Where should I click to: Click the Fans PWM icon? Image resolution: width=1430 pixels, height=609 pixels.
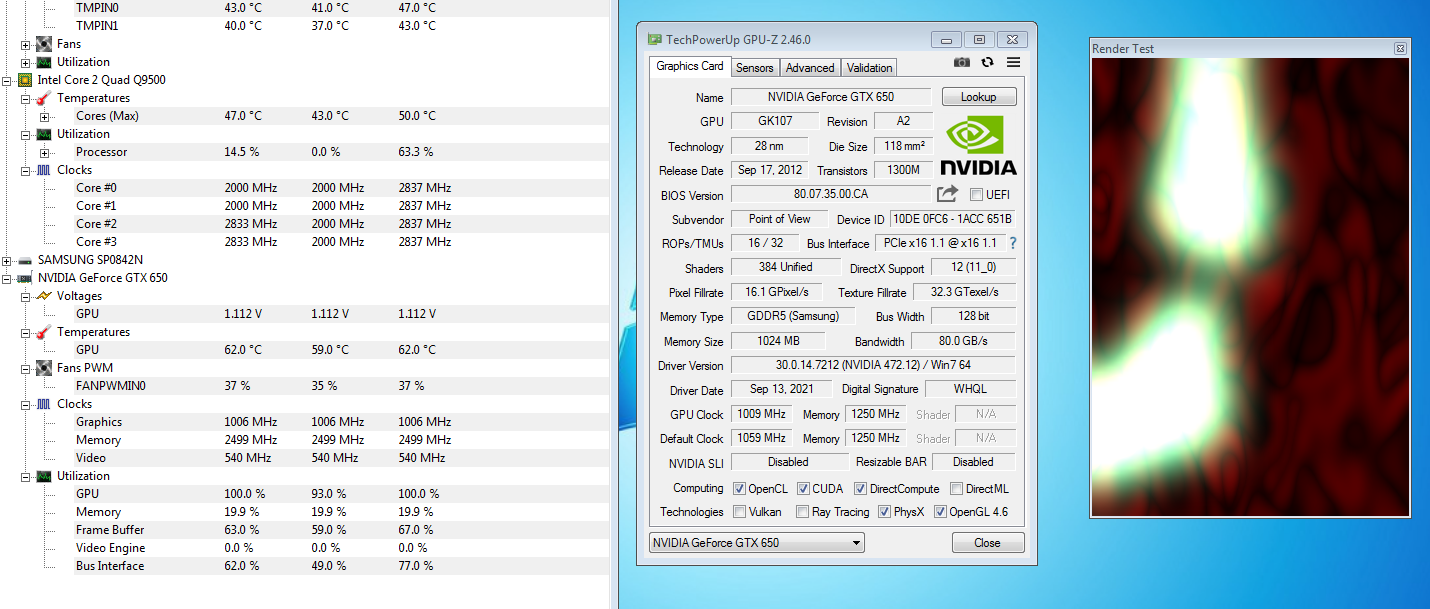44,368
